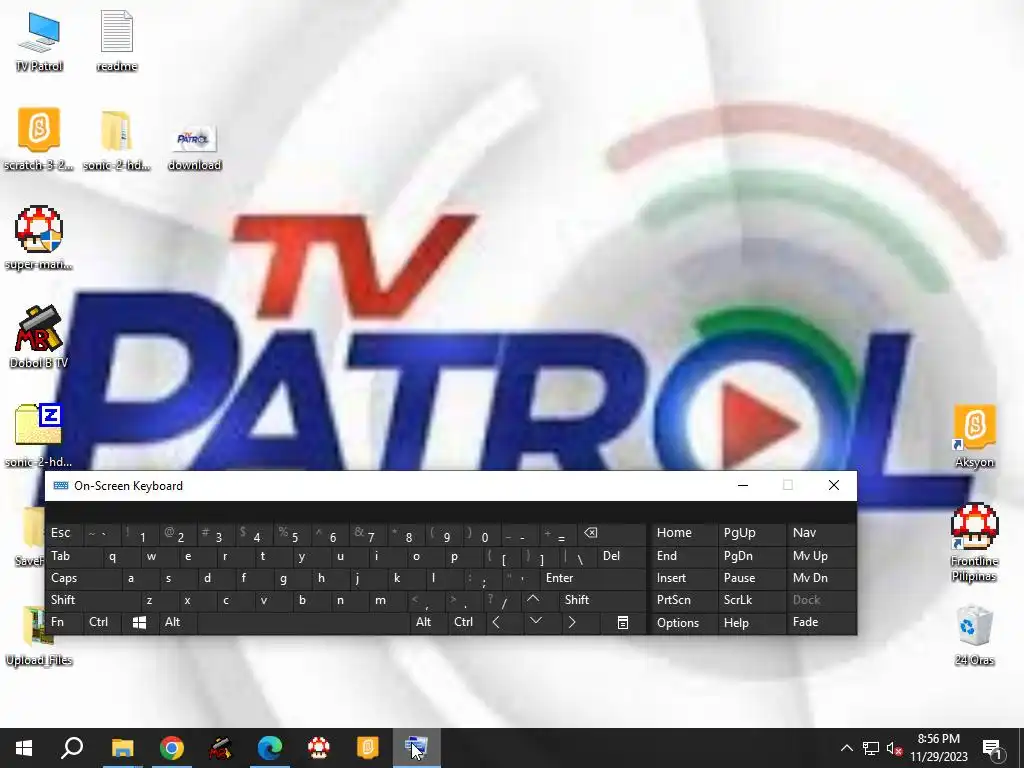Open the clock showing 8:56 PM
1024x768 pixels.
(938, 748)
